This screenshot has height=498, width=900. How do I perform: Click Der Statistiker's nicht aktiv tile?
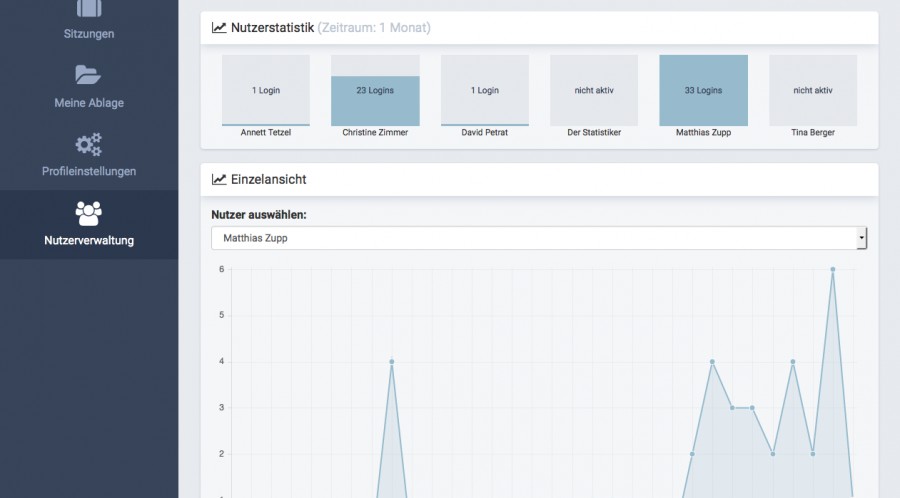click(594, 90)
